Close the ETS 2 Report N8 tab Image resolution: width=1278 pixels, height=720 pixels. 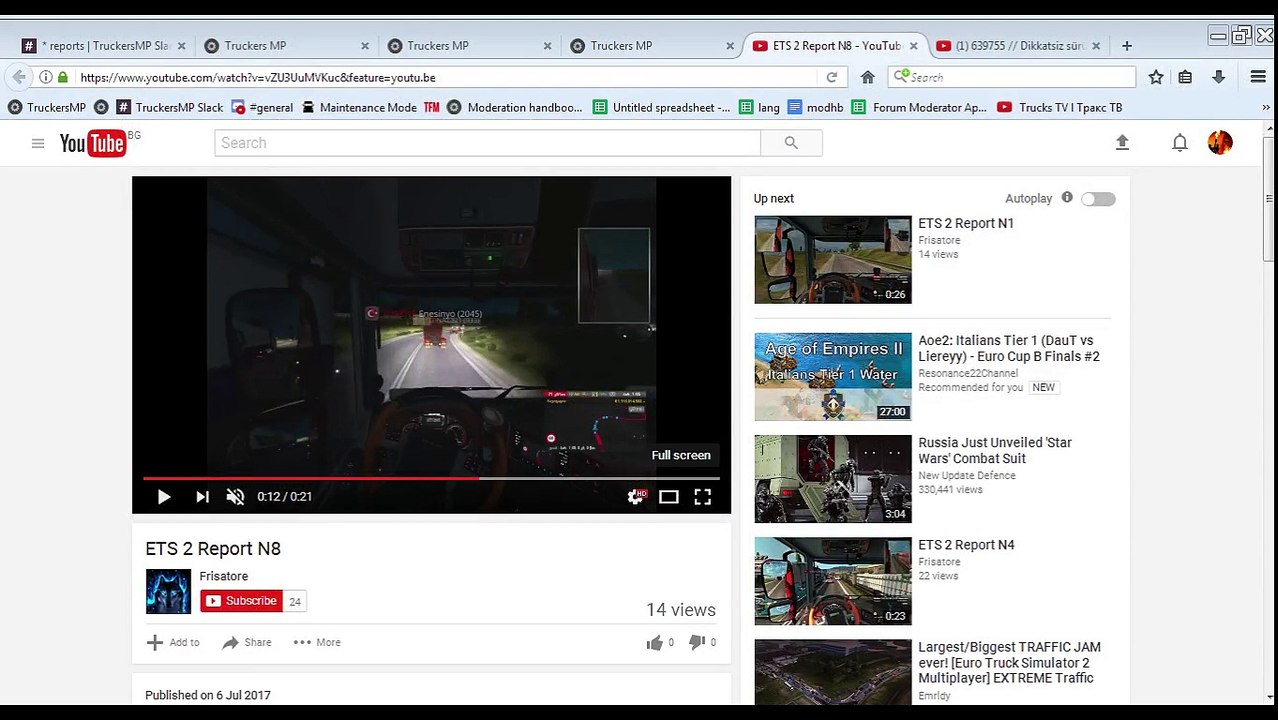(x=913, y=46)
